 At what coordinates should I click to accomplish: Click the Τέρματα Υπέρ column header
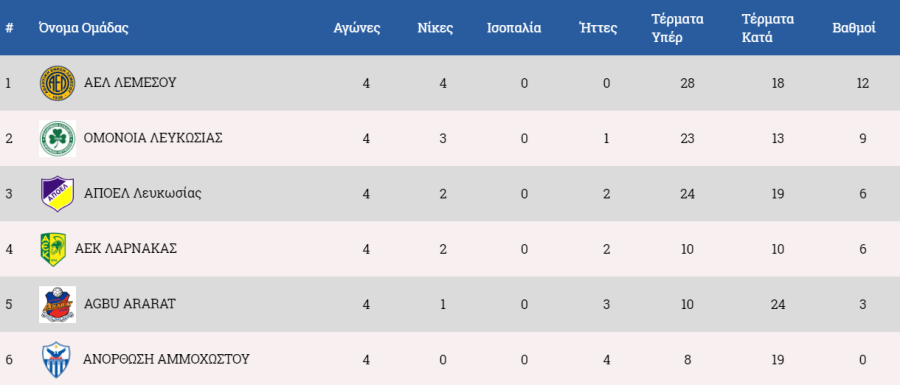pos(677,28)
